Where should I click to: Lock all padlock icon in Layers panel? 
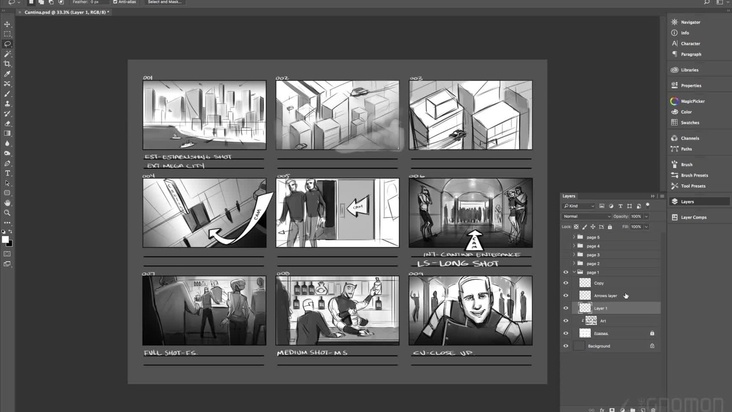click(610, 227)
